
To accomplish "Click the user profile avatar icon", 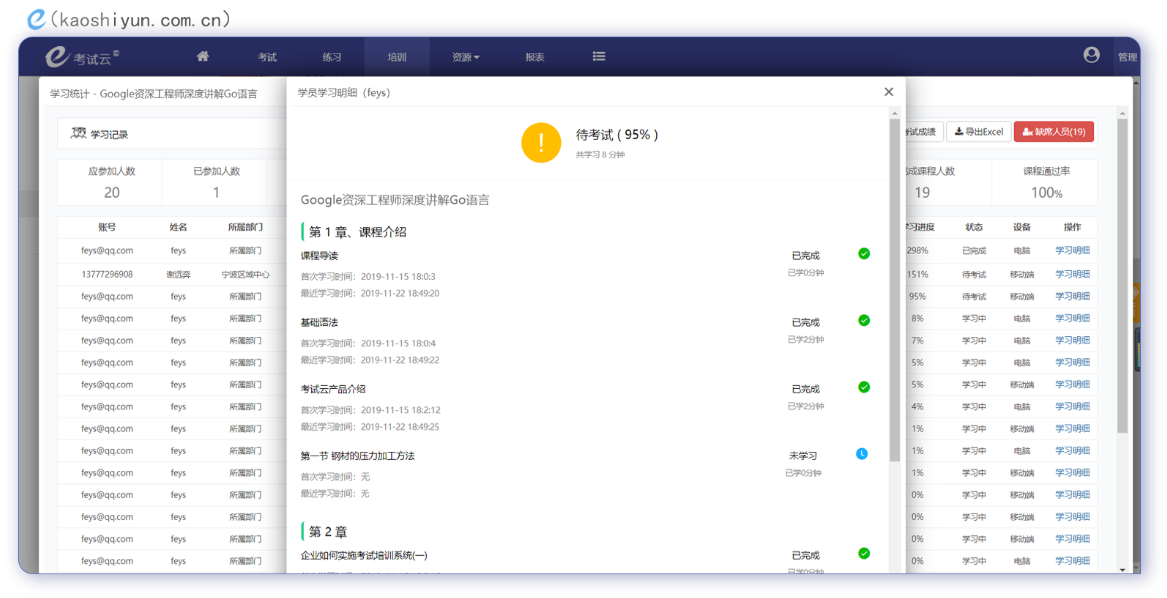I will [1091, 56].
